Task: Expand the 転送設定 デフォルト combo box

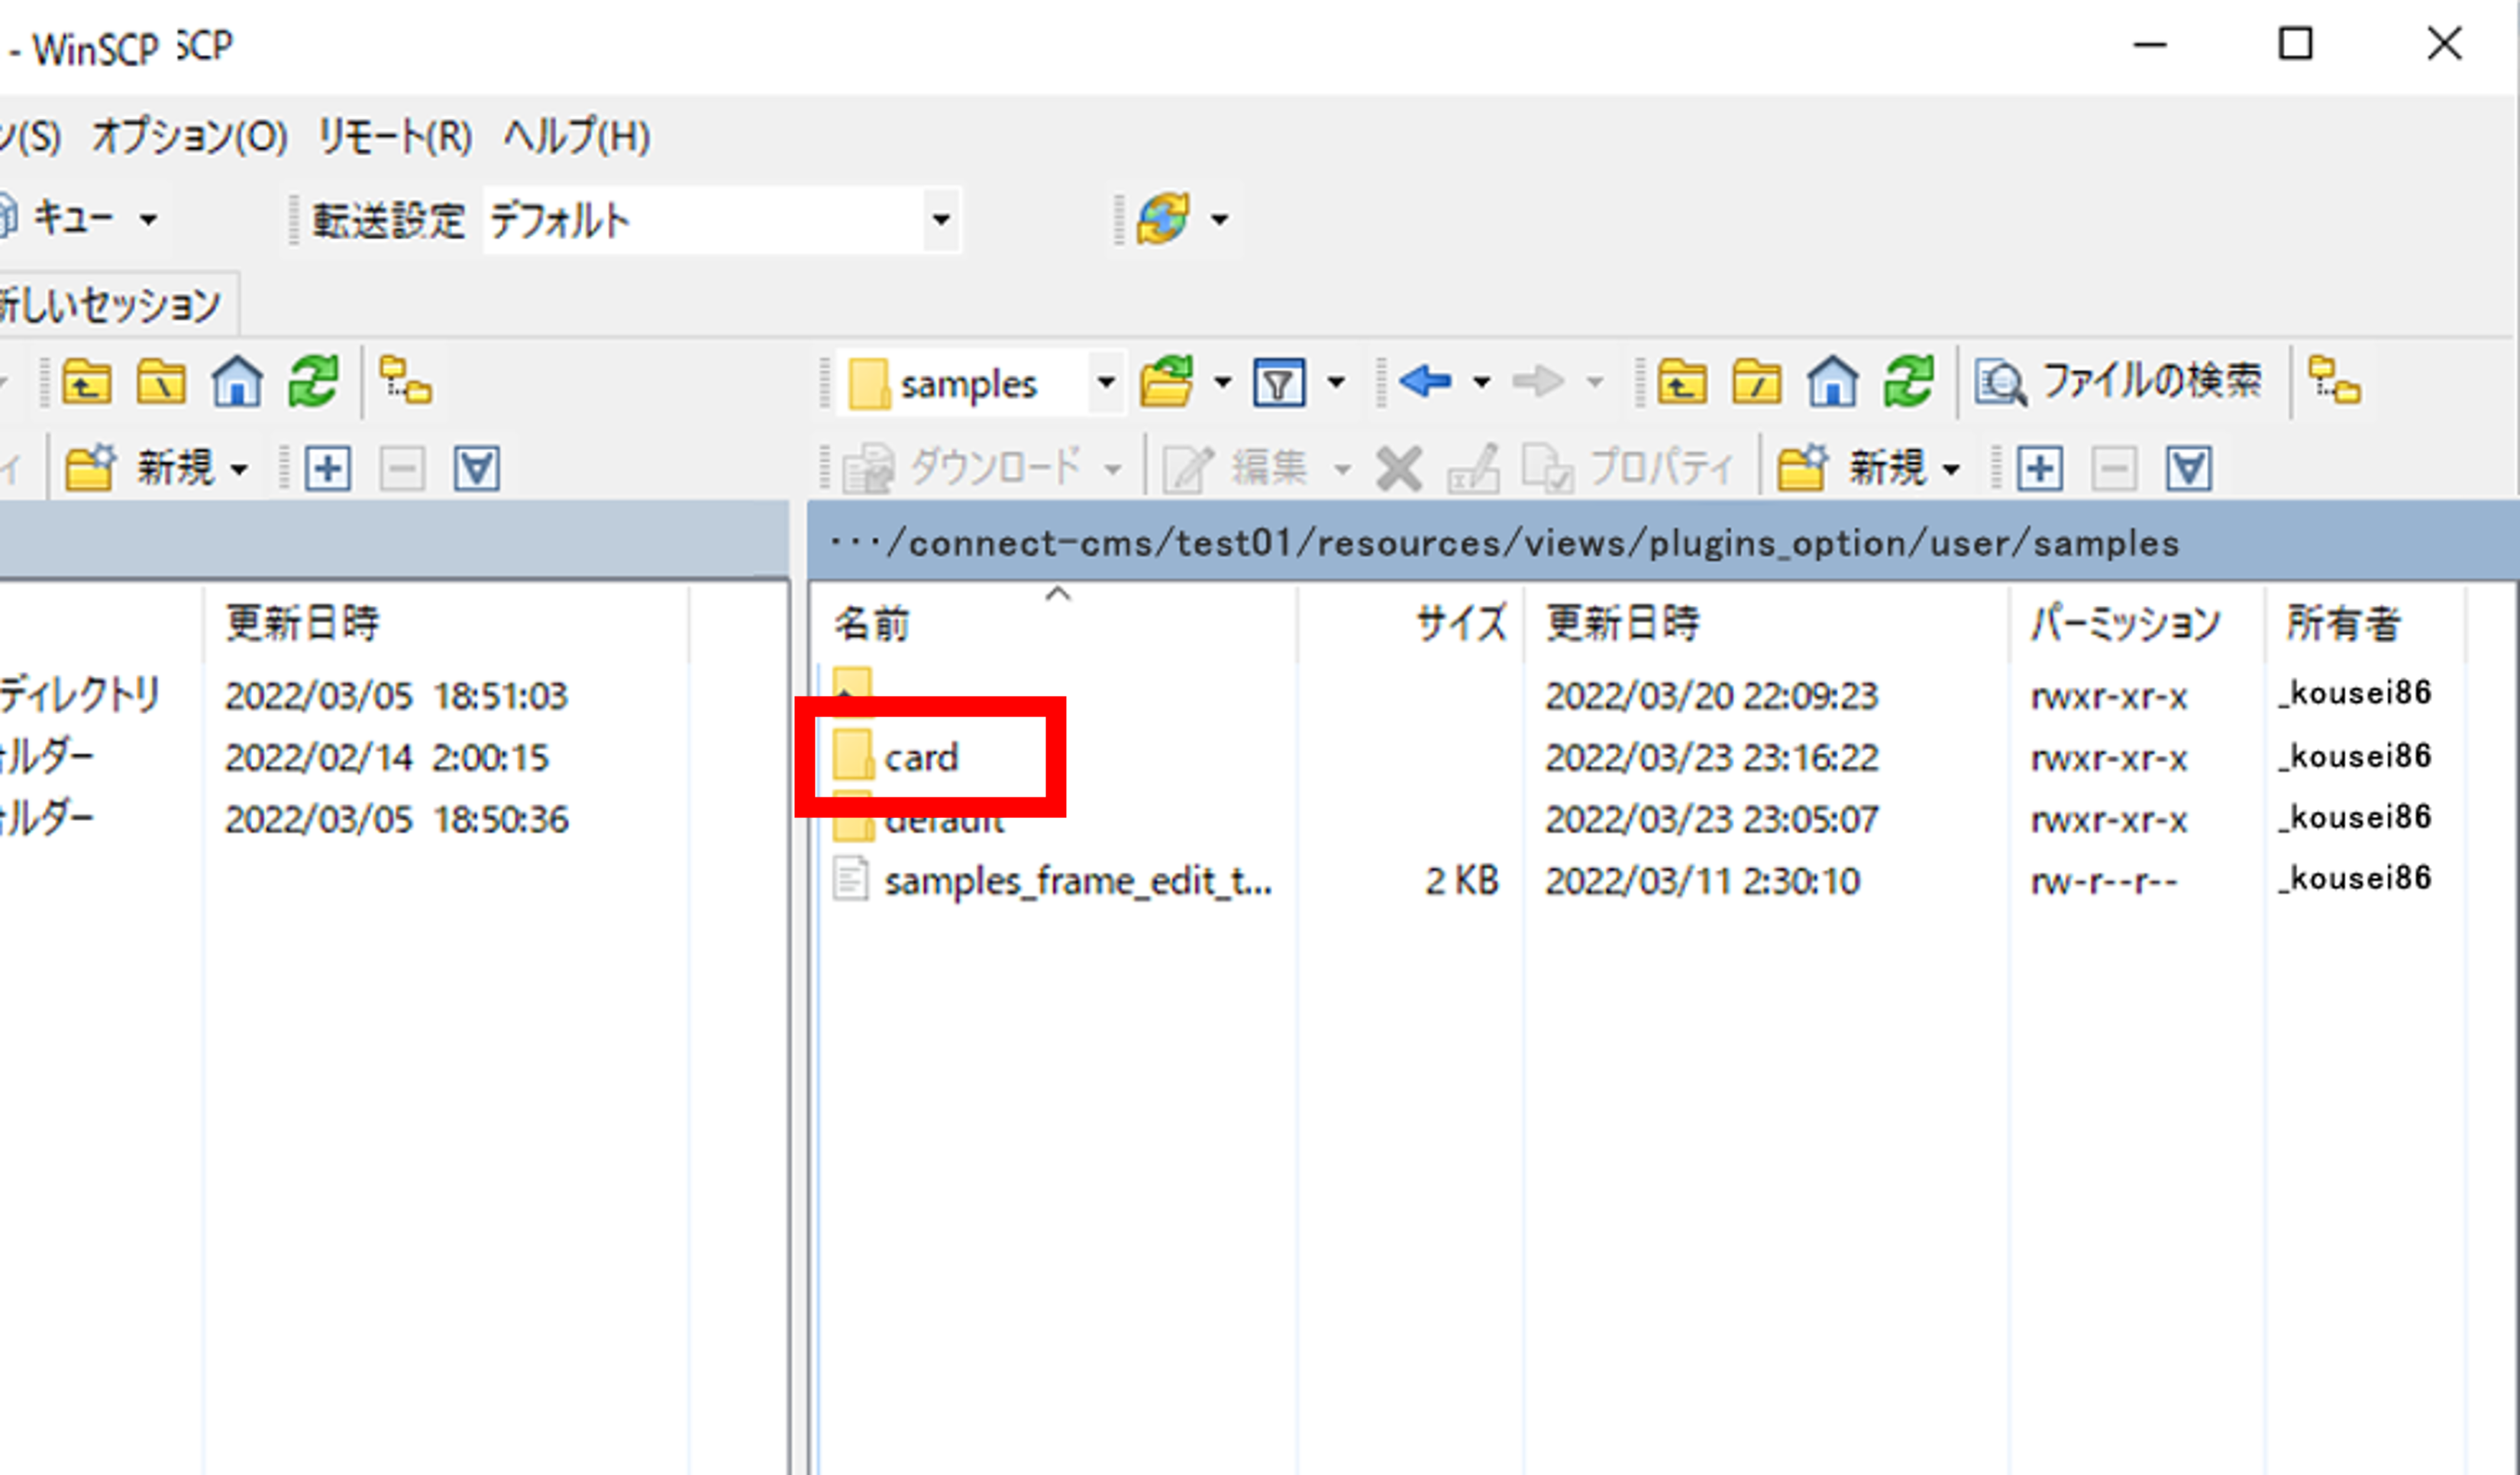Action: pyautogui.click(x=941, y=219)
